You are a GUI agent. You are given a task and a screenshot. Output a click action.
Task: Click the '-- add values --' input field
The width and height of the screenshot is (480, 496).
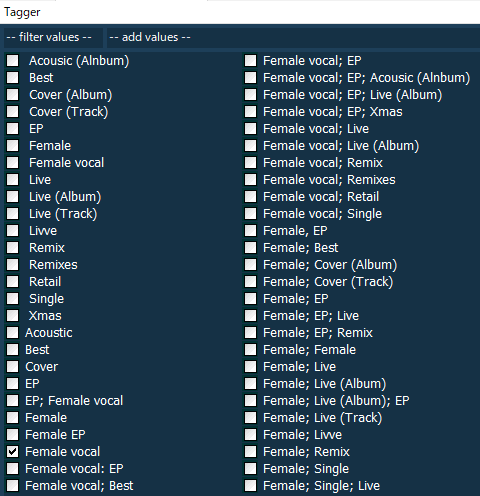coord(293,37)
